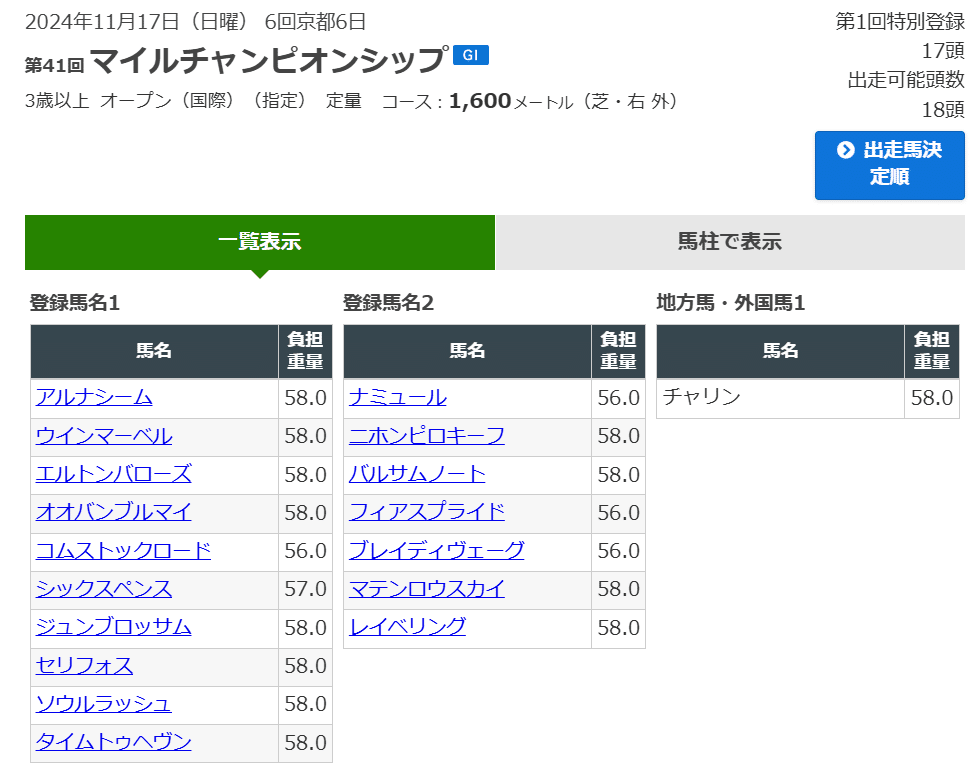Screen dimensions: 980x783
Task: Select the 56.0 weight for ナミュール
Action: pyautogui.click(x=618, y=398)
